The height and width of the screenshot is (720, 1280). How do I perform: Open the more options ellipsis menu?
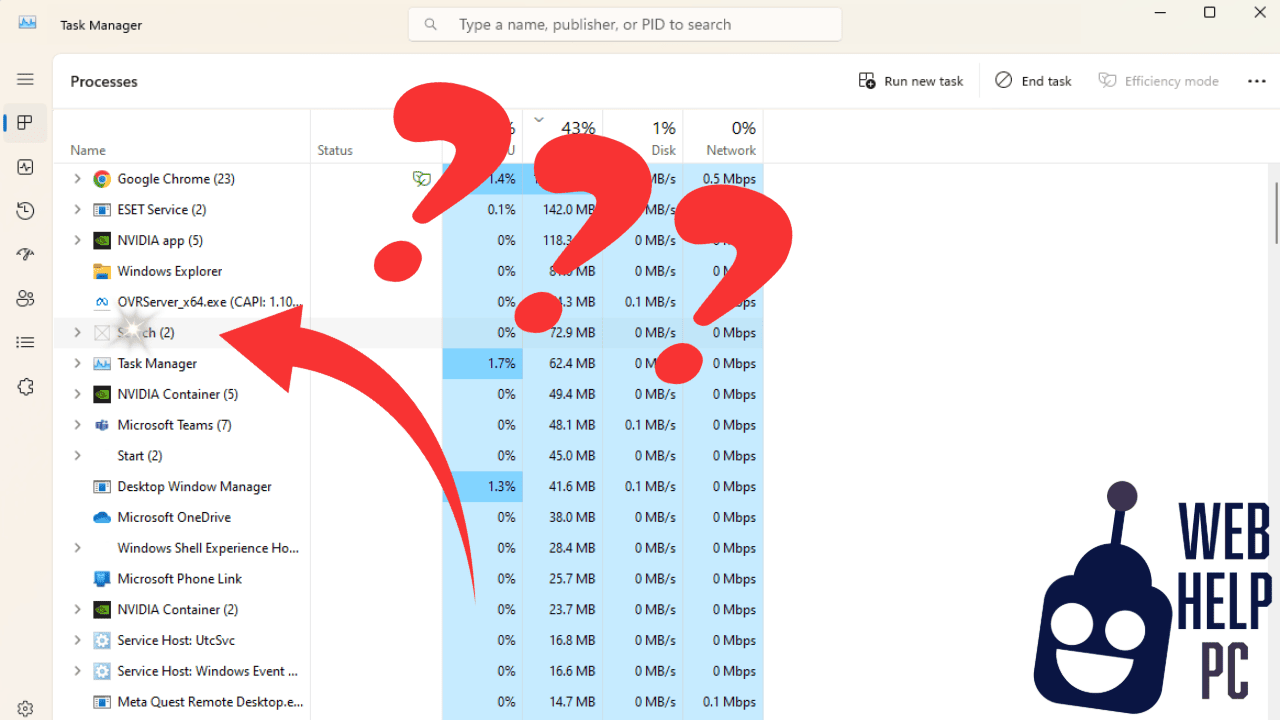(x=1257, y=81)
